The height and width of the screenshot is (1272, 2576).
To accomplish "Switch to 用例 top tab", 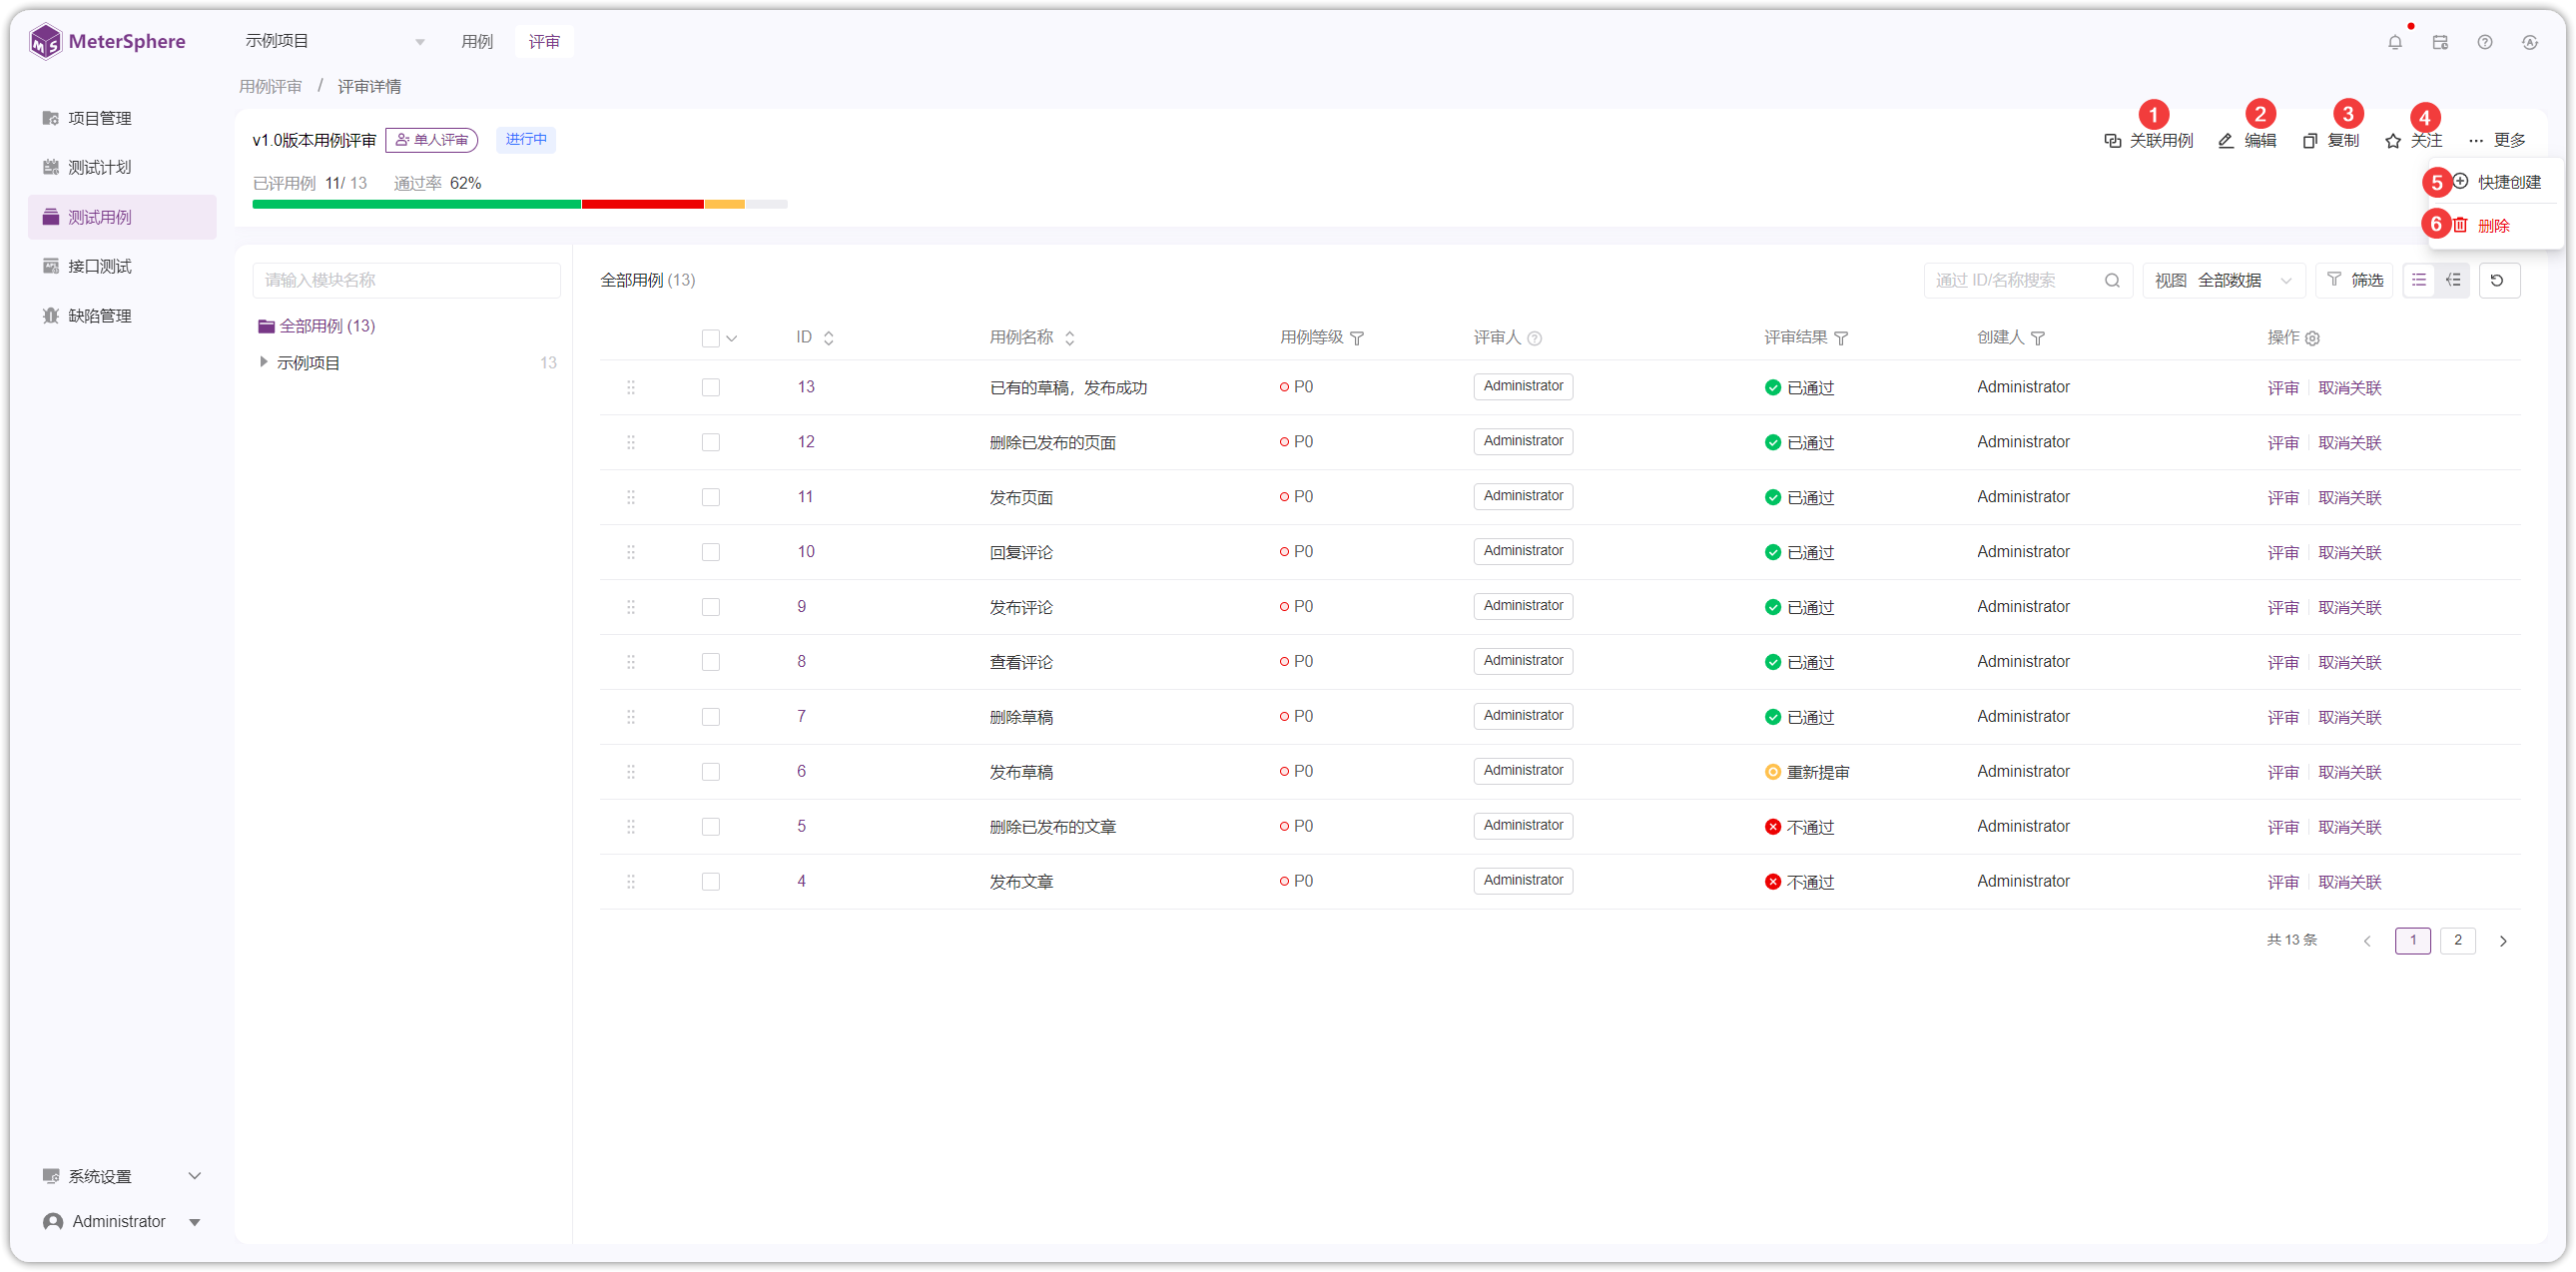I will coord(477,41).
